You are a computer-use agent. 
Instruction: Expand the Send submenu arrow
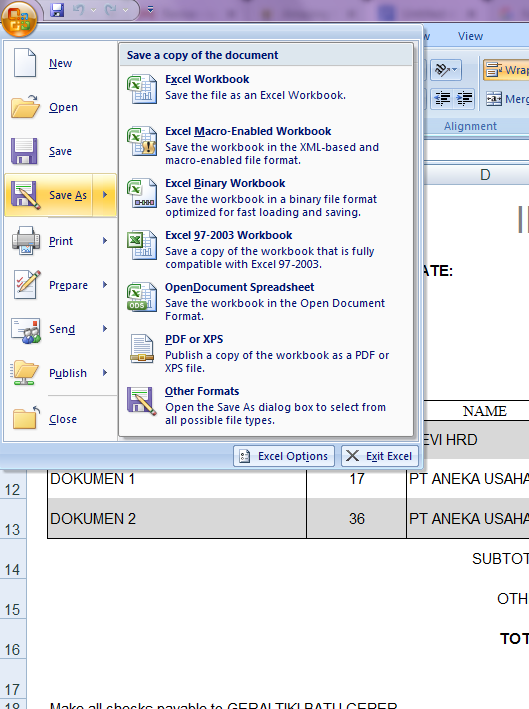[105, 329]
